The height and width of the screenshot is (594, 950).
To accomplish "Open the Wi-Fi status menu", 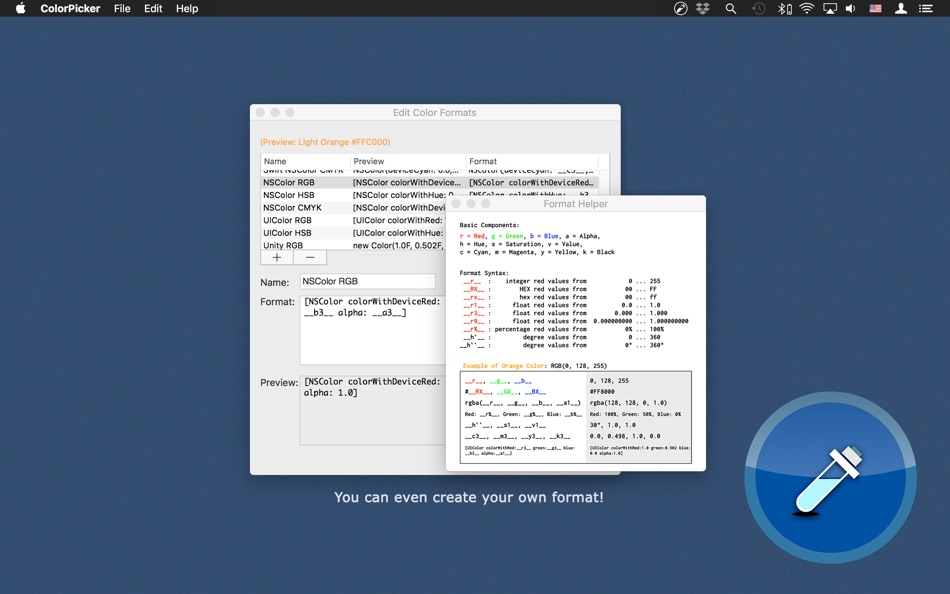I will click(807, 8).
